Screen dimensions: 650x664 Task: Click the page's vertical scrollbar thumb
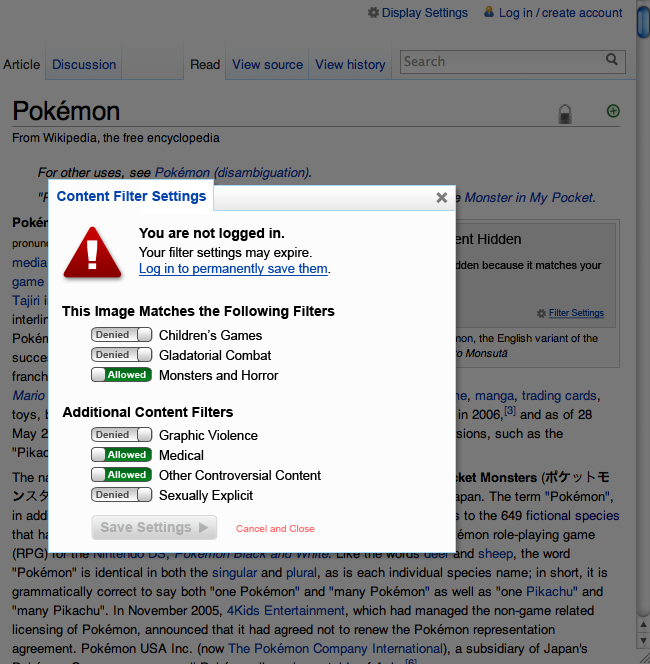643,21
